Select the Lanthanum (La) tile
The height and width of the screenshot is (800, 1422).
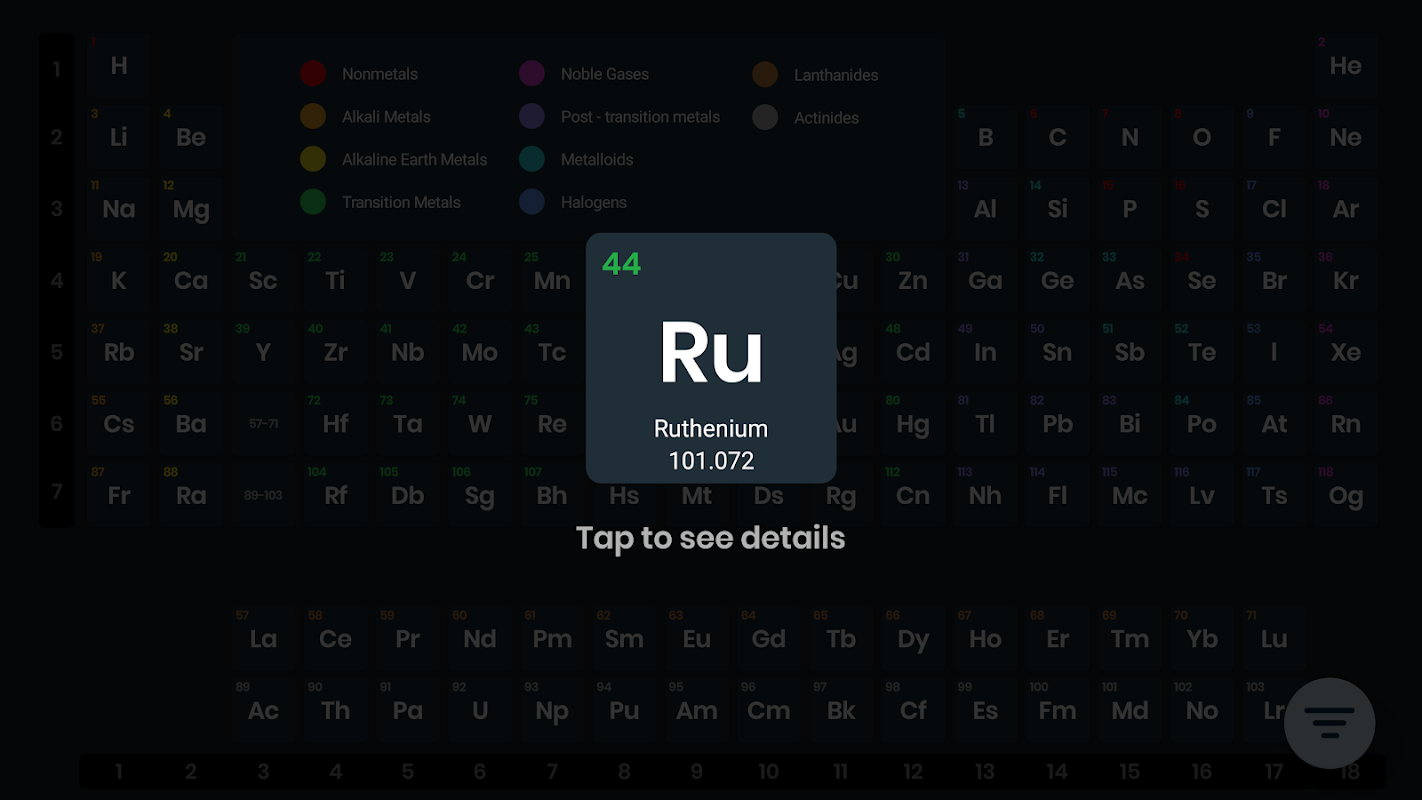pyautogui.click(x=263, y=639)
